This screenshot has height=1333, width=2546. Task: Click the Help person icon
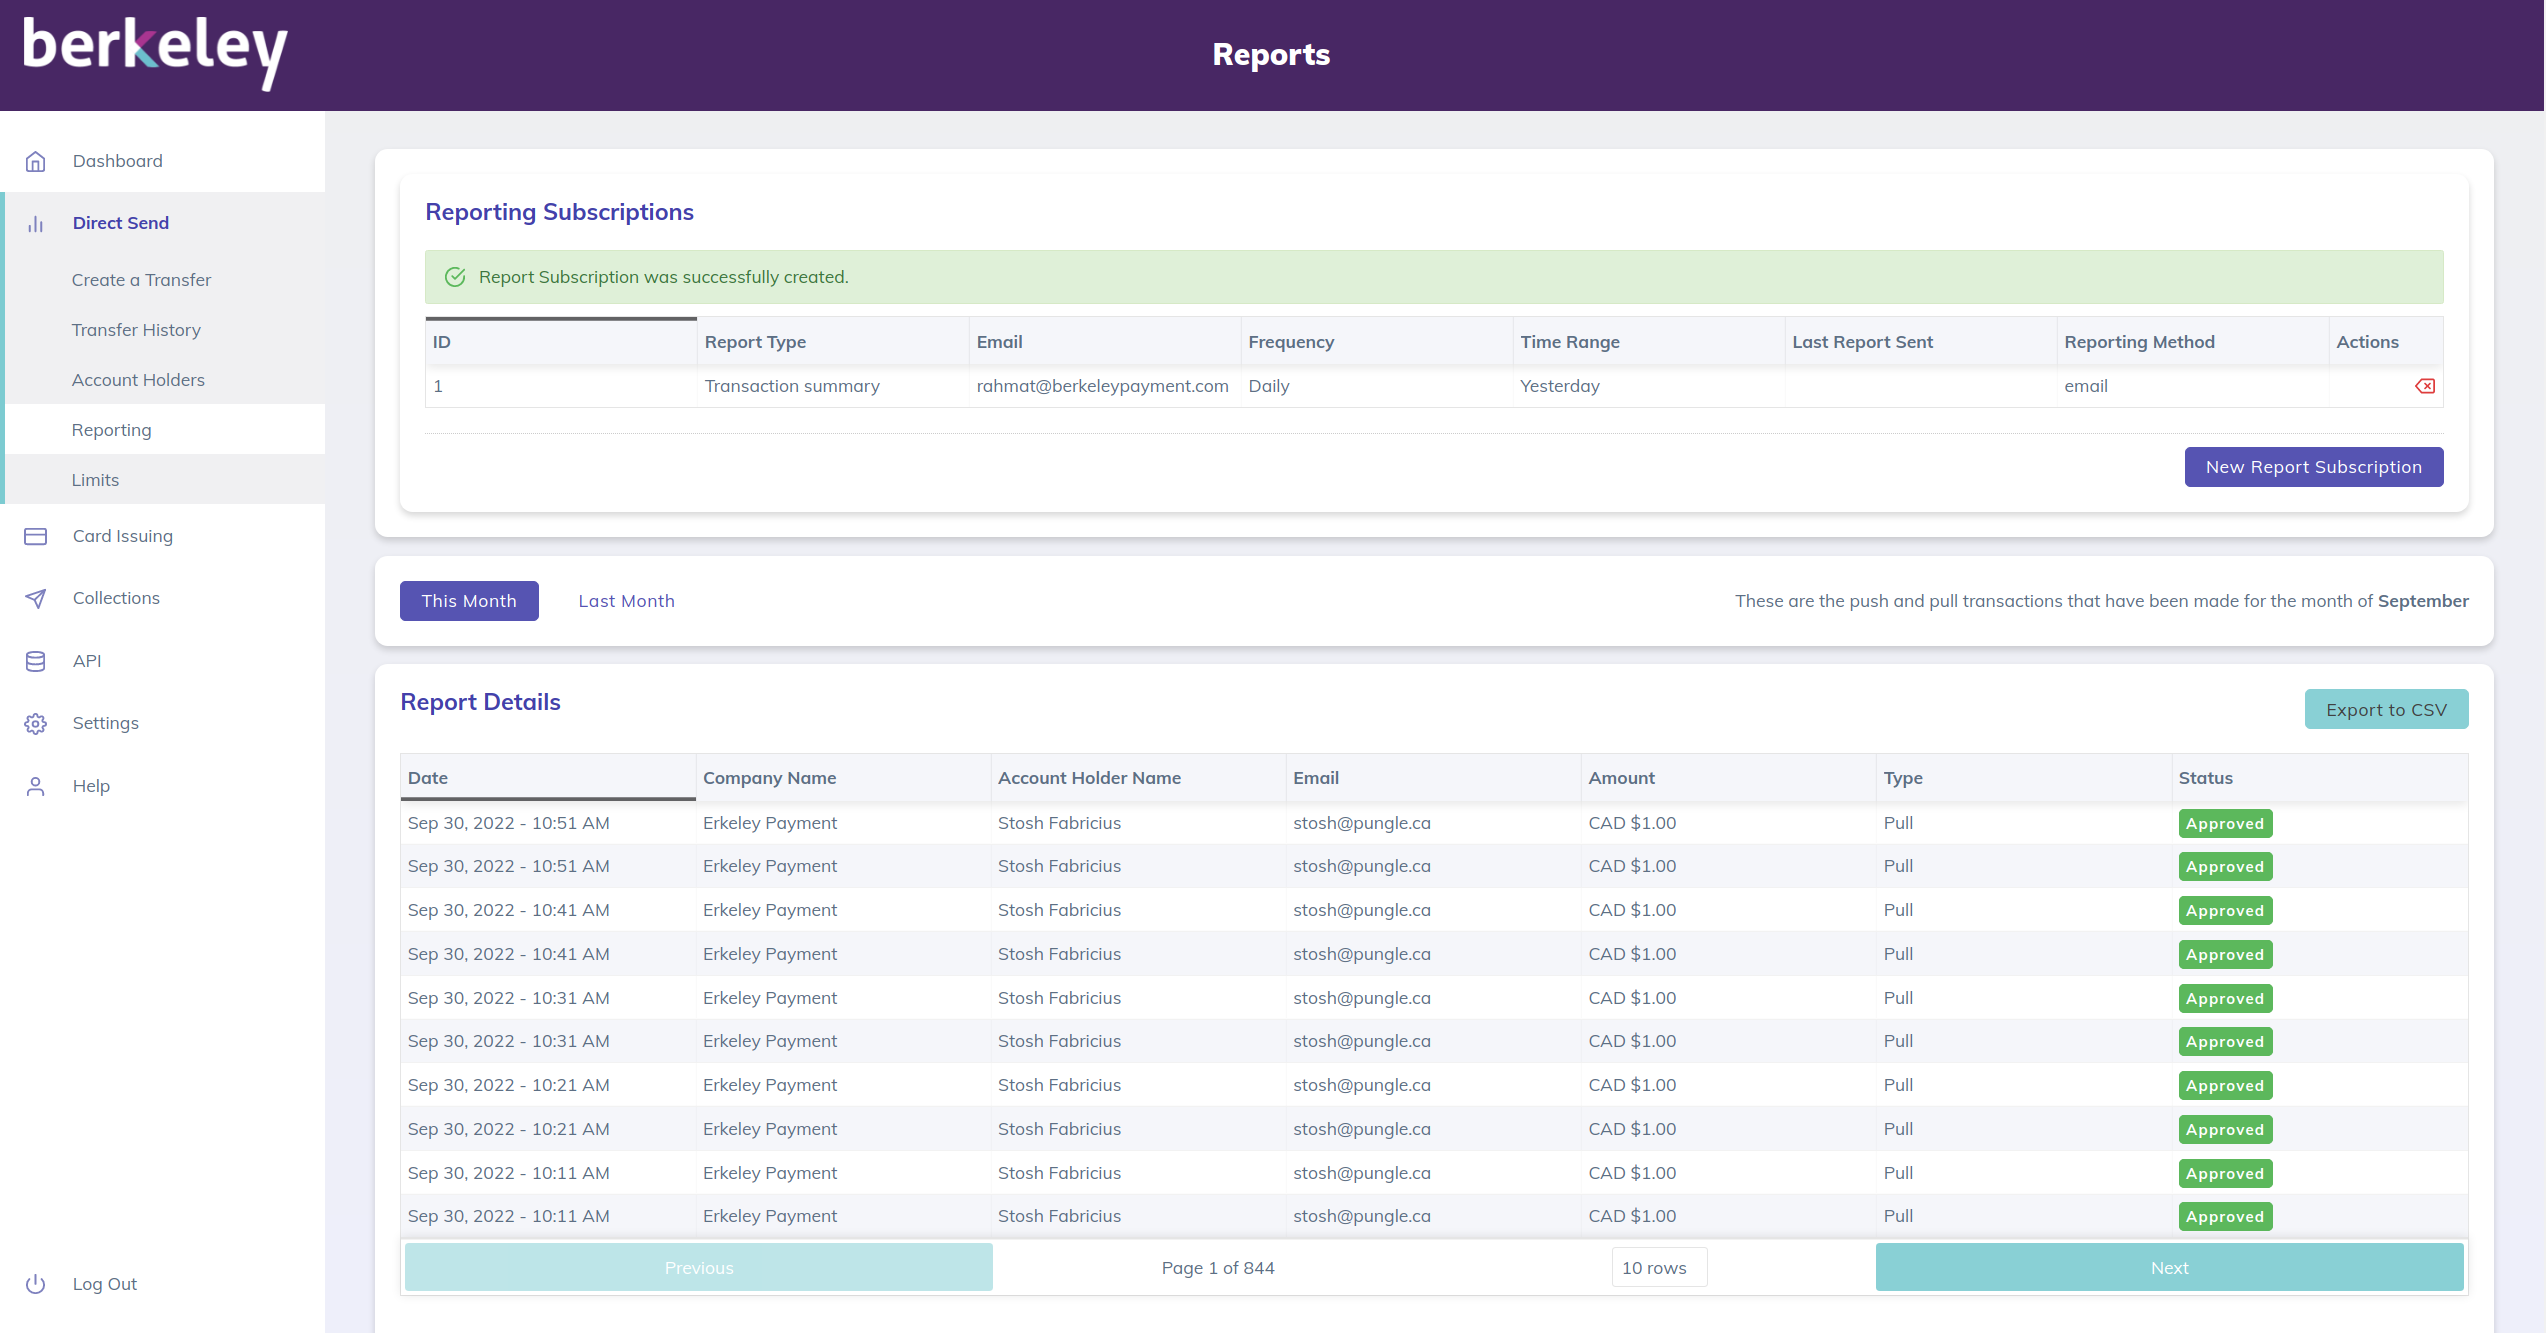point(36,787)
